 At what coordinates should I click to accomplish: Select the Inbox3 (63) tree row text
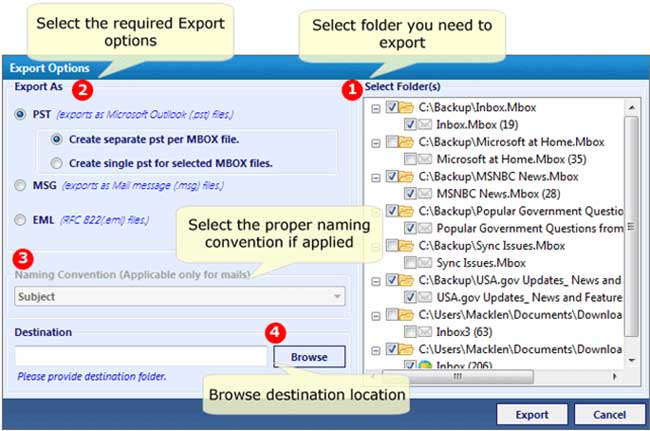464,332
